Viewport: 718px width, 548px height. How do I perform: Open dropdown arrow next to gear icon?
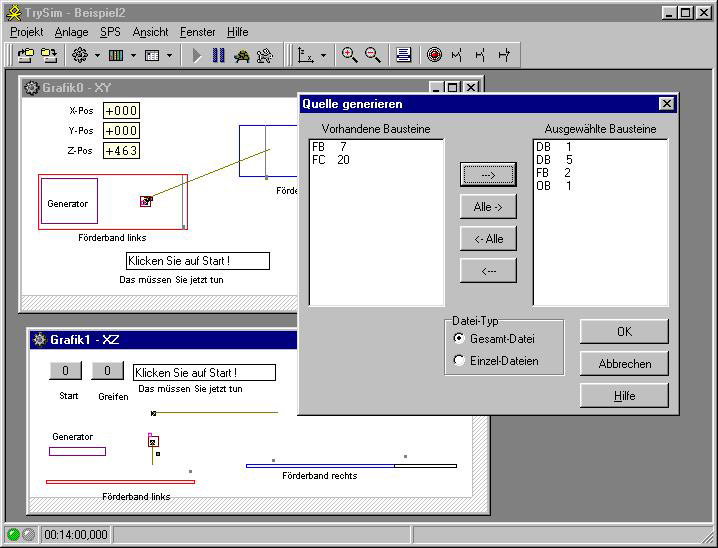click(x=97, y=56)
